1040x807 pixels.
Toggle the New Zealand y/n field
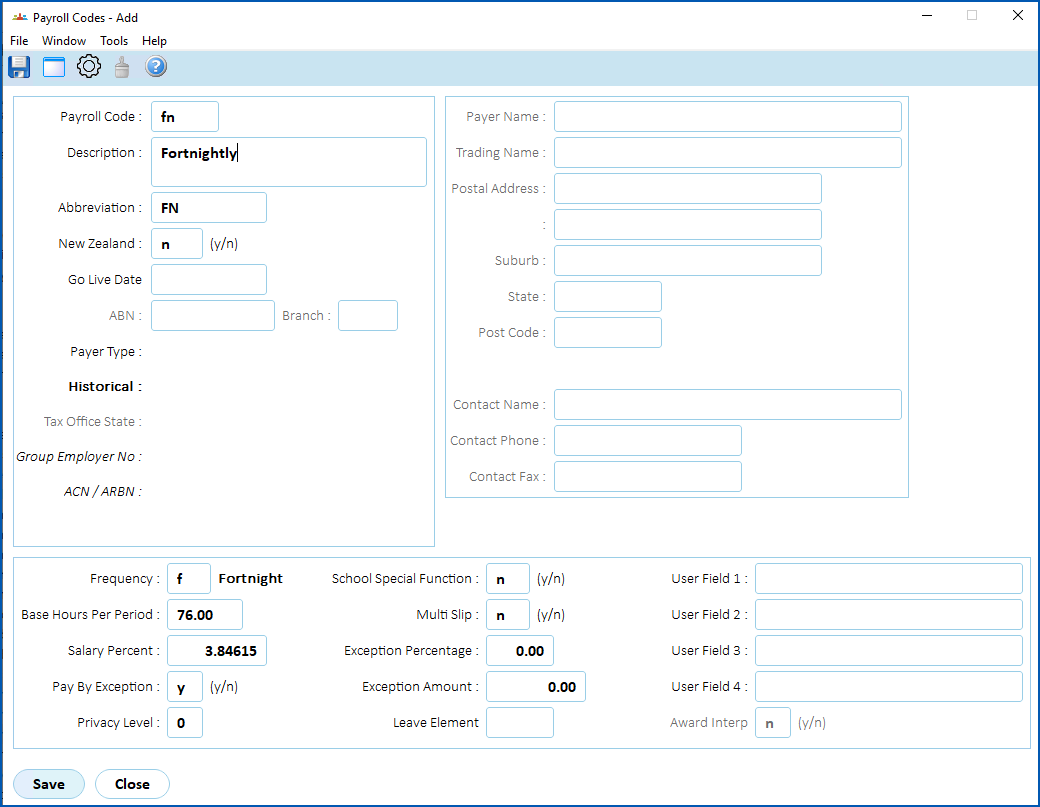[x=177, y=243]
